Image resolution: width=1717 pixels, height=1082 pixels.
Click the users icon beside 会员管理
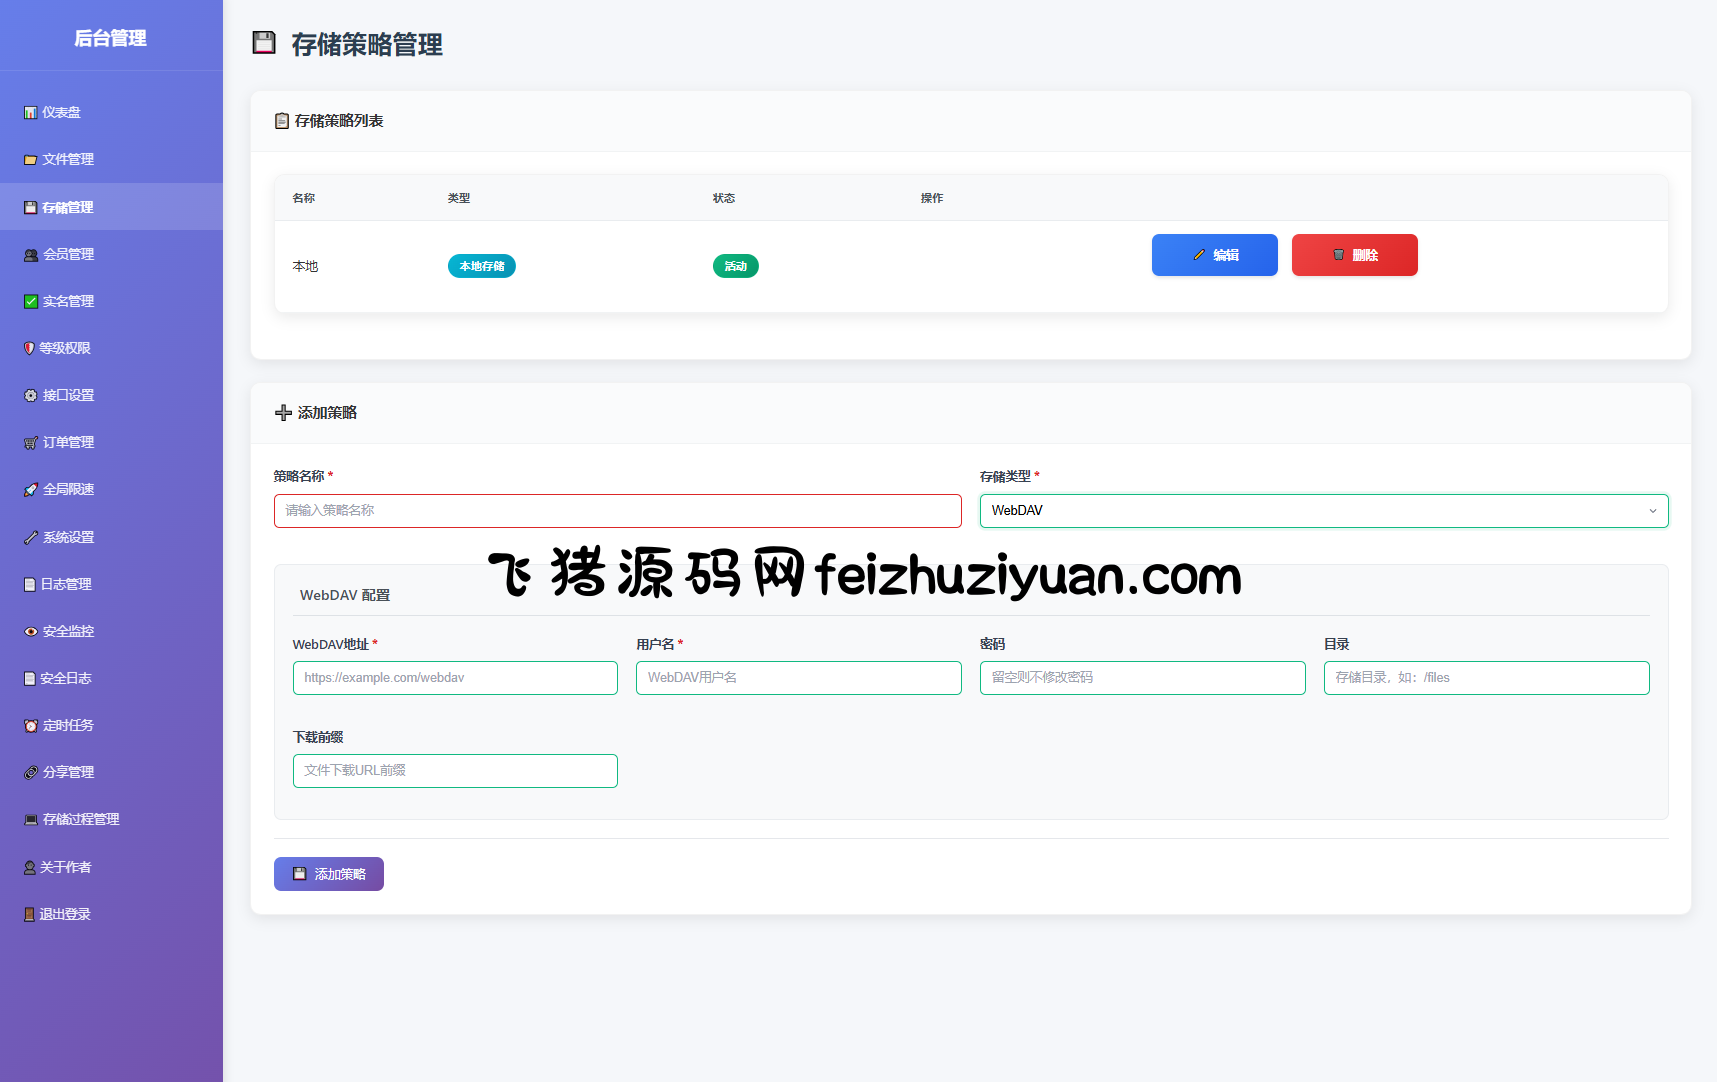point(30,255)
